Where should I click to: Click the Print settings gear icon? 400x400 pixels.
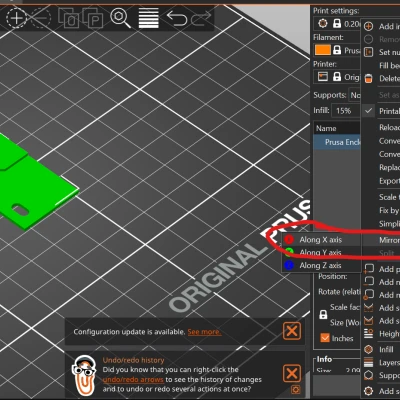pos(322,23)
